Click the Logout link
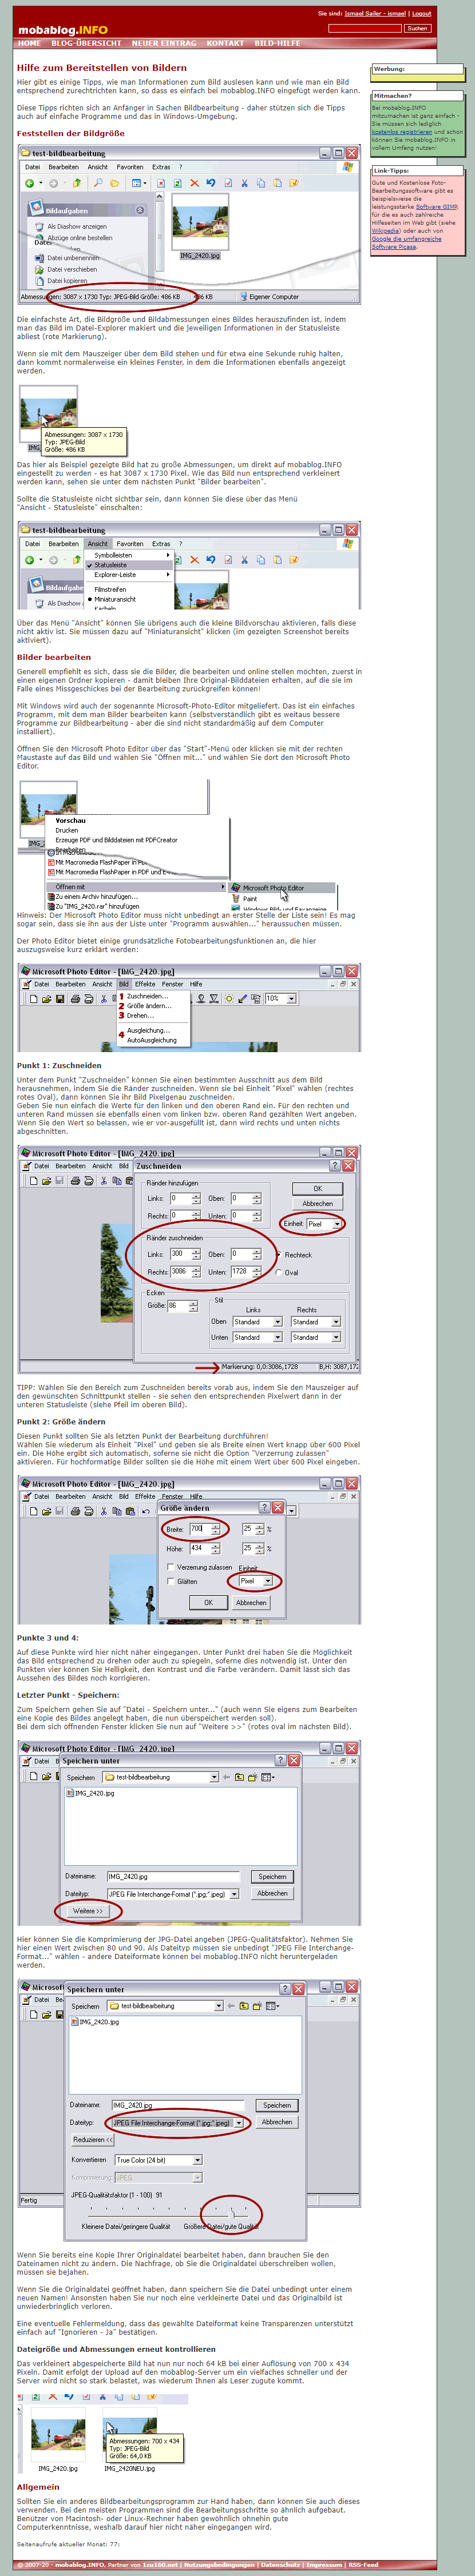Viewport: 475px width, 2576px height. point(422,14)
